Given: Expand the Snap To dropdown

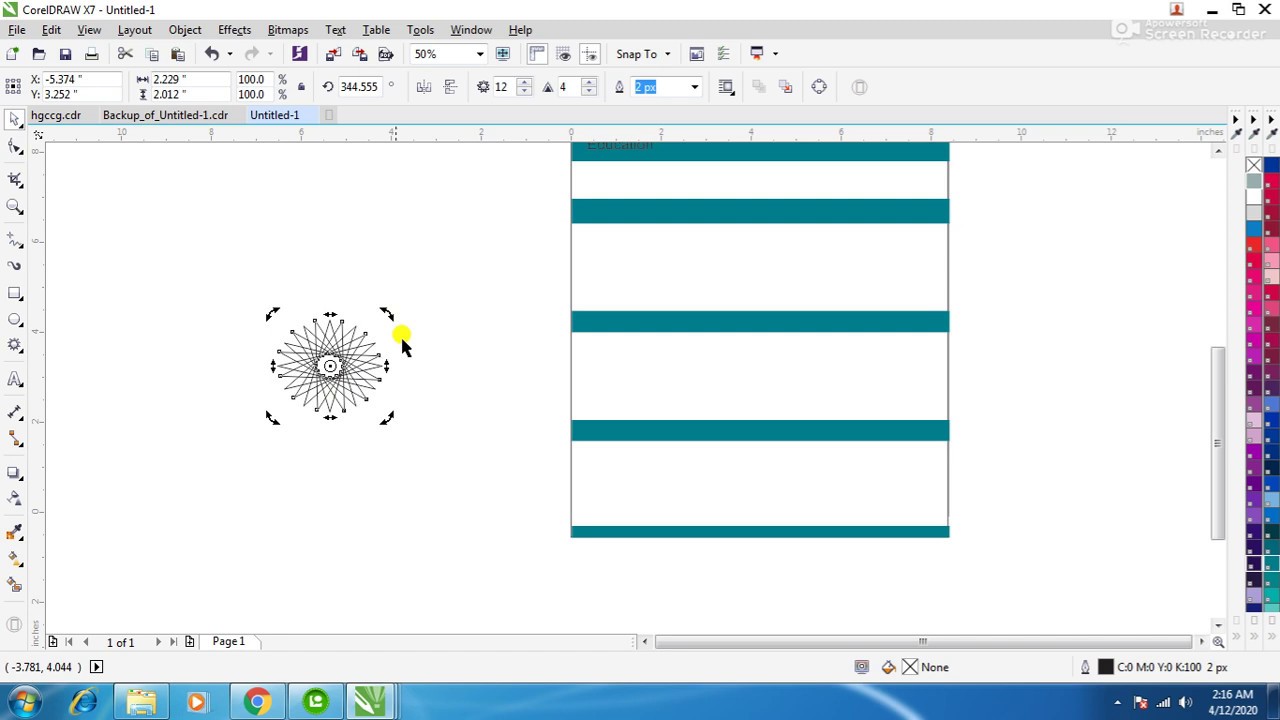Looking at the screenshot, I should pyautogui.click(x=667, y=54).
